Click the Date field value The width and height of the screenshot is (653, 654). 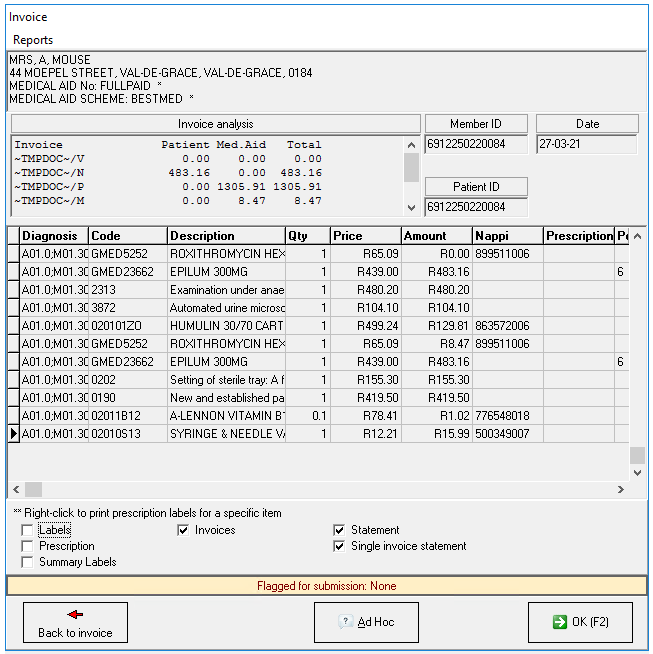coord(586,144)
